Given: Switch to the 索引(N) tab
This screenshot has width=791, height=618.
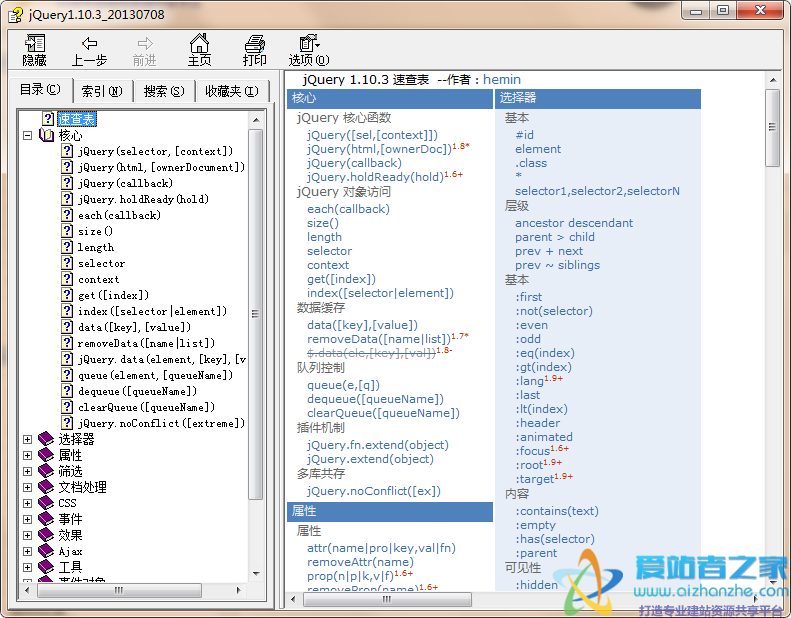Looking at the screenshot, I should click(102, 91).
